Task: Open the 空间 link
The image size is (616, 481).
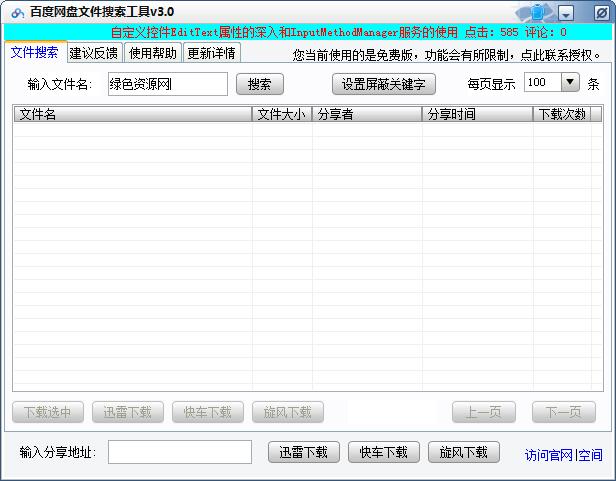Action: tap(590, 455)
